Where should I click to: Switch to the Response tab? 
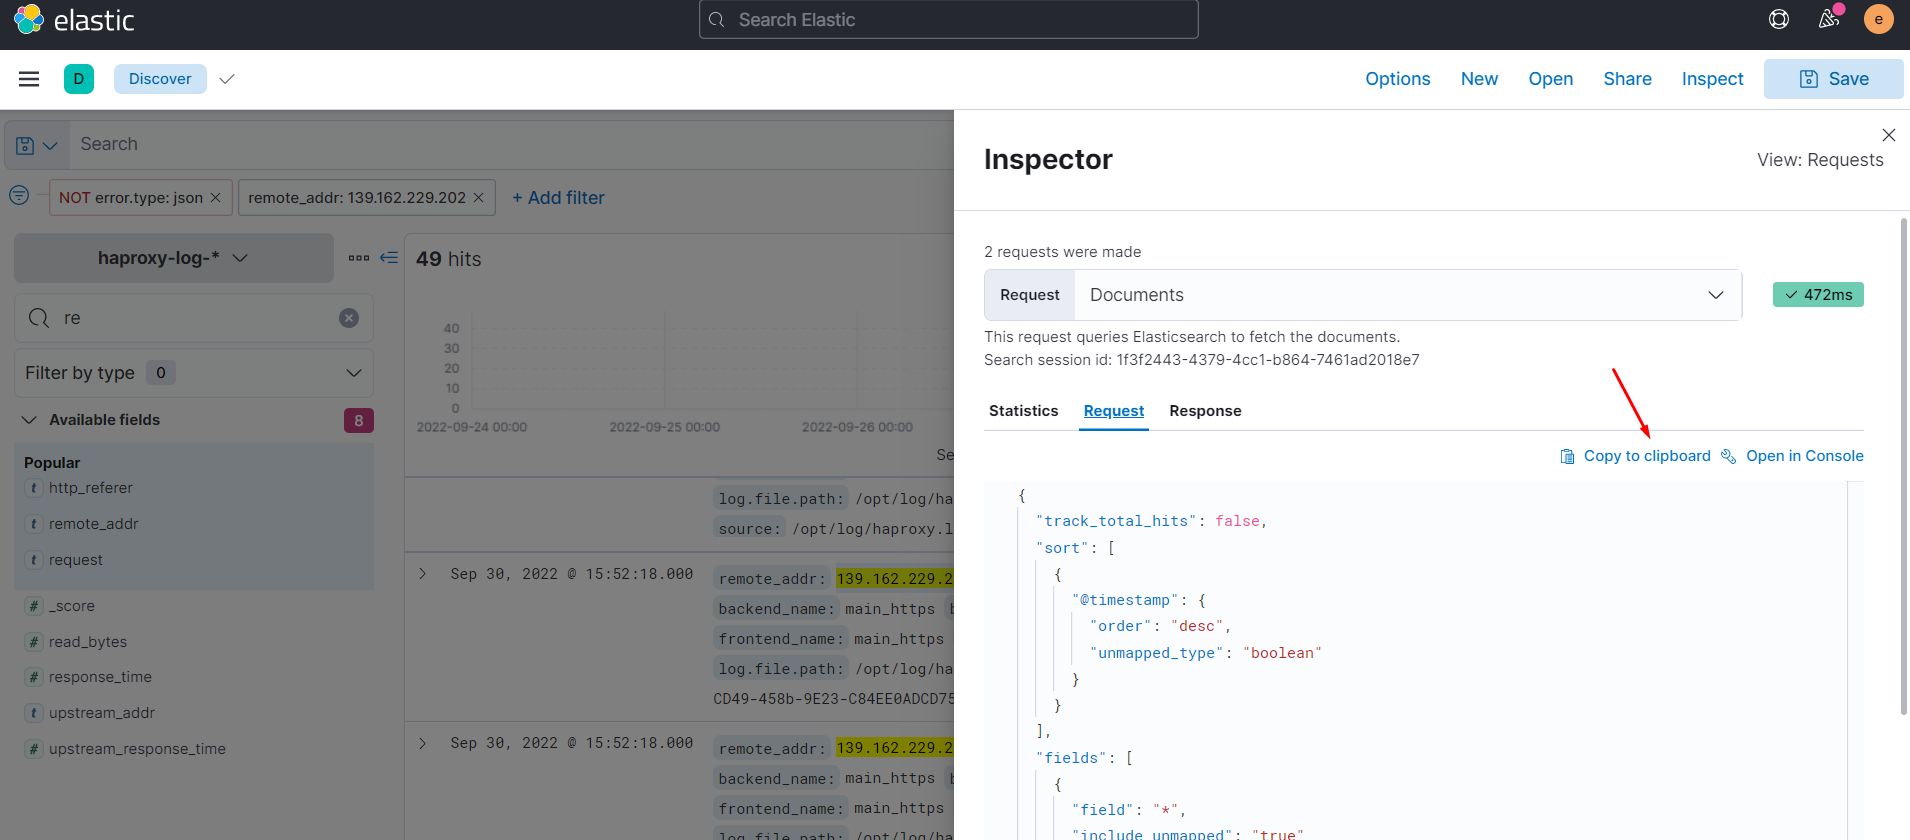click(1205, 411)
